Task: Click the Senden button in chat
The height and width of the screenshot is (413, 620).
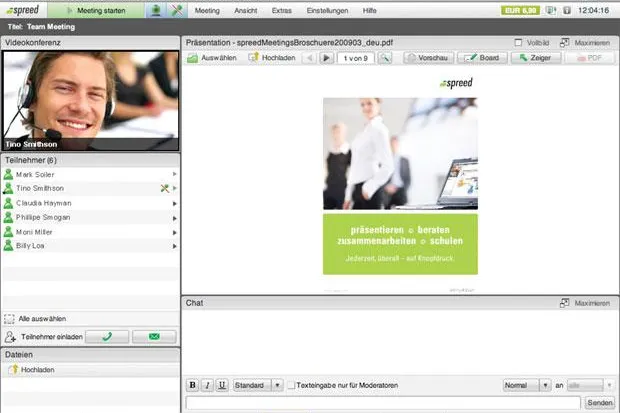Action: [599, 403]
